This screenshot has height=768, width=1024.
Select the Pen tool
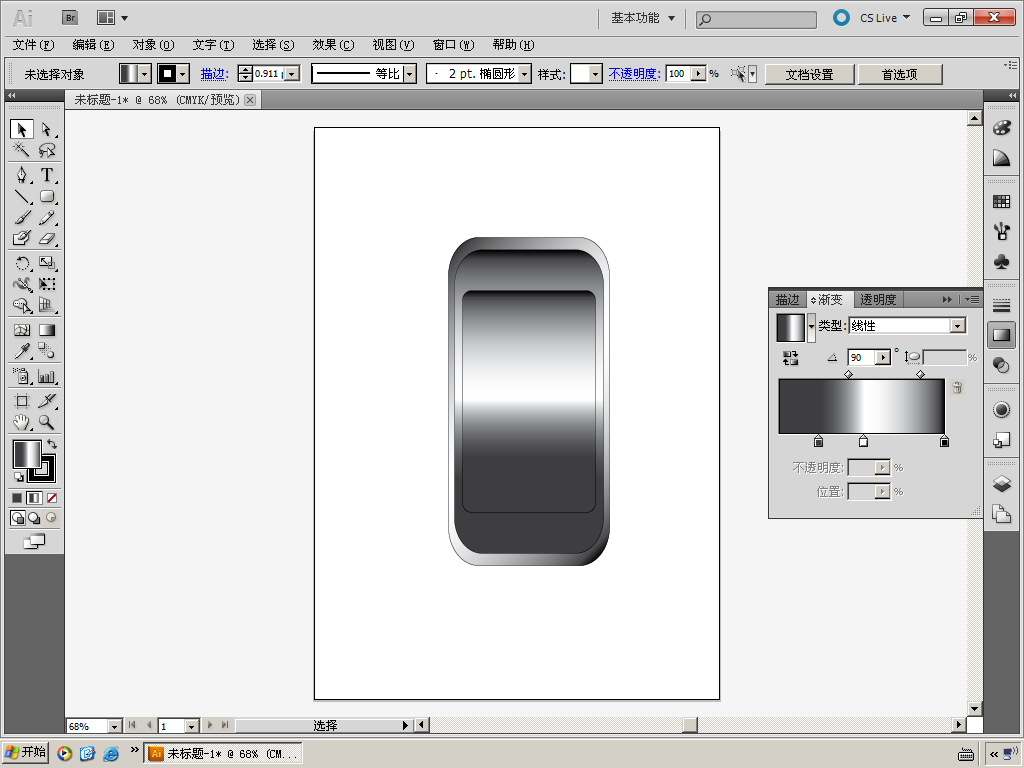[21, 175]
